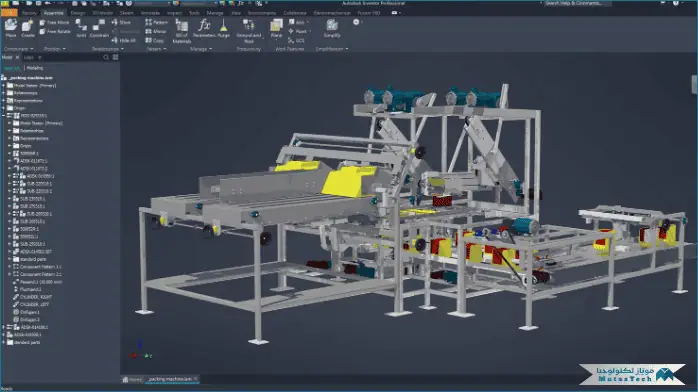Image resolution: width=698 pixels, height=392 pixels.
Task: Click the Simplify tool
Action: (332, 28)
